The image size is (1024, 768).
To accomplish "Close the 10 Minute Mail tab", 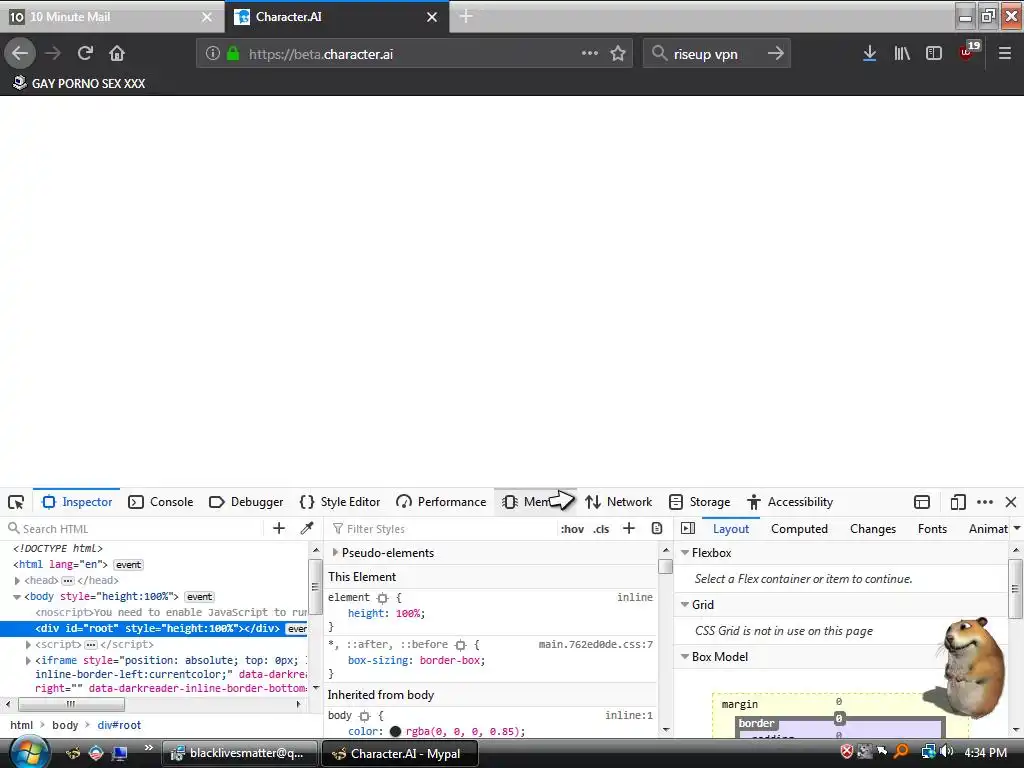I will [207, 17].
